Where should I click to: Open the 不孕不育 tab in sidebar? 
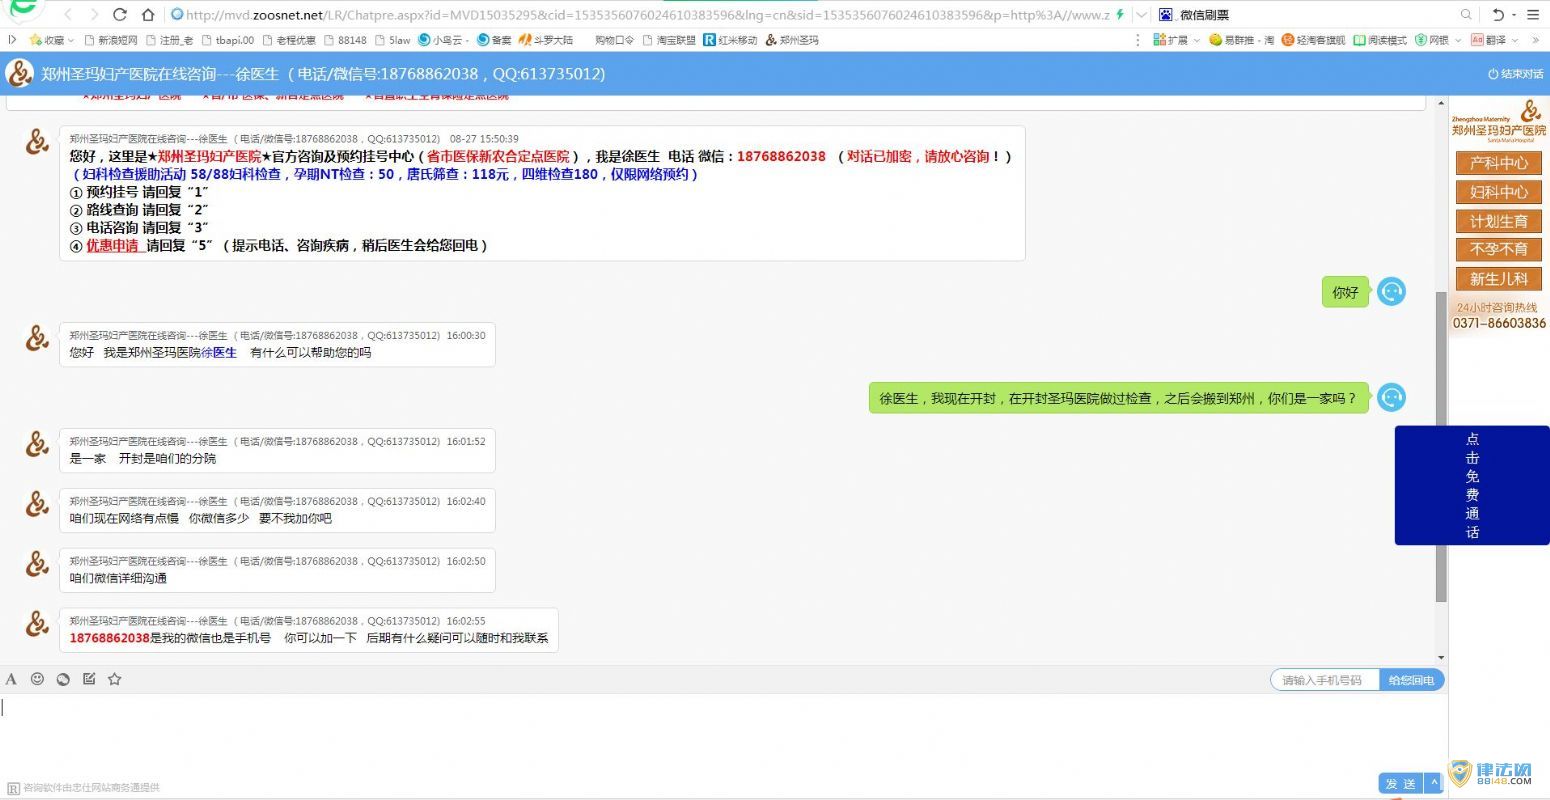tap(1498, 249)
